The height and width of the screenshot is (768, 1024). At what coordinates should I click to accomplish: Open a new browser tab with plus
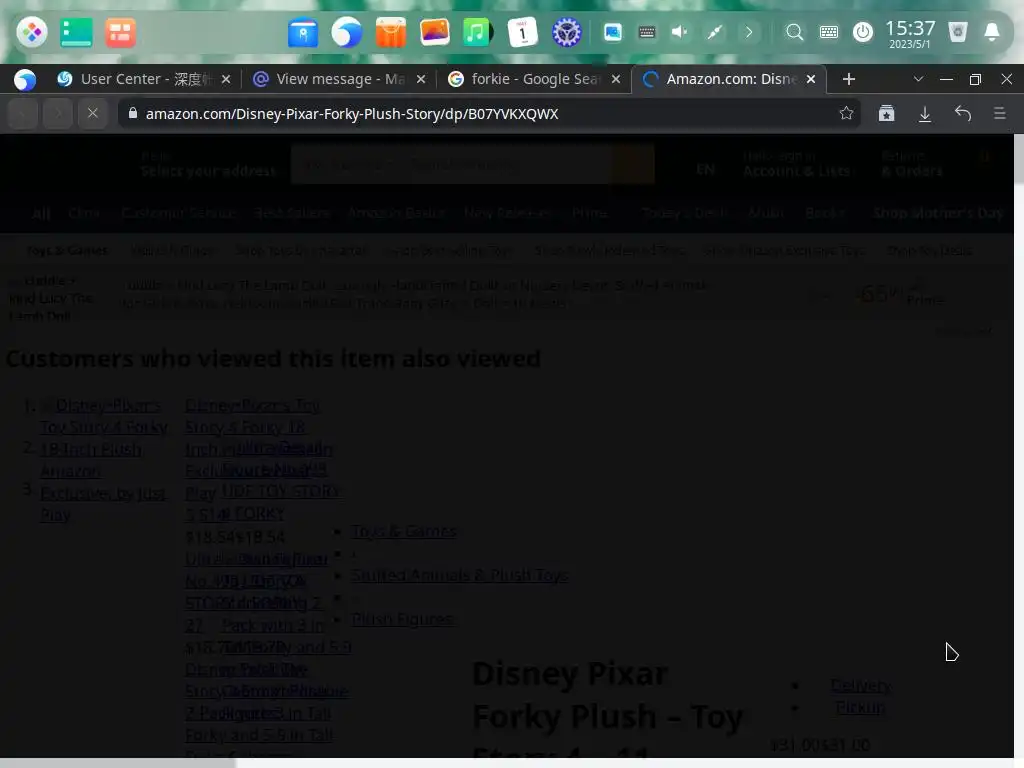(x=849, y=79)
